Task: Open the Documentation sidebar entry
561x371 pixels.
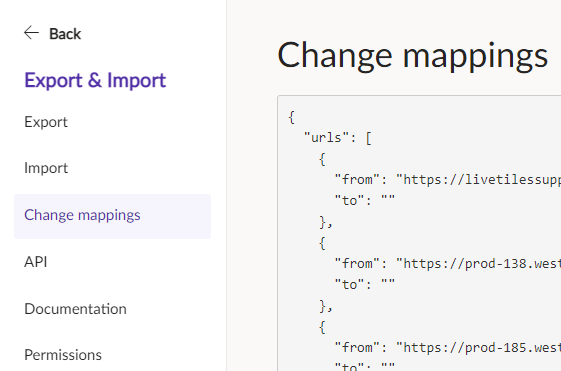Action: (75, 309)
